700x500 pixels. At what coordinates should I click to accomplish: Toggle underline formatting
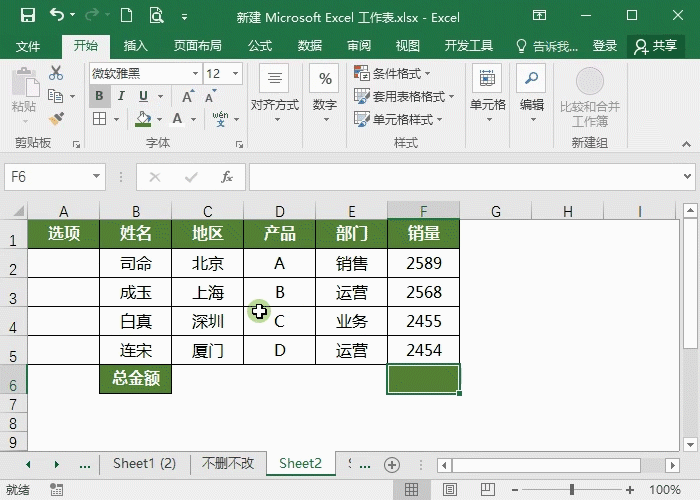(x=143, y=96)
